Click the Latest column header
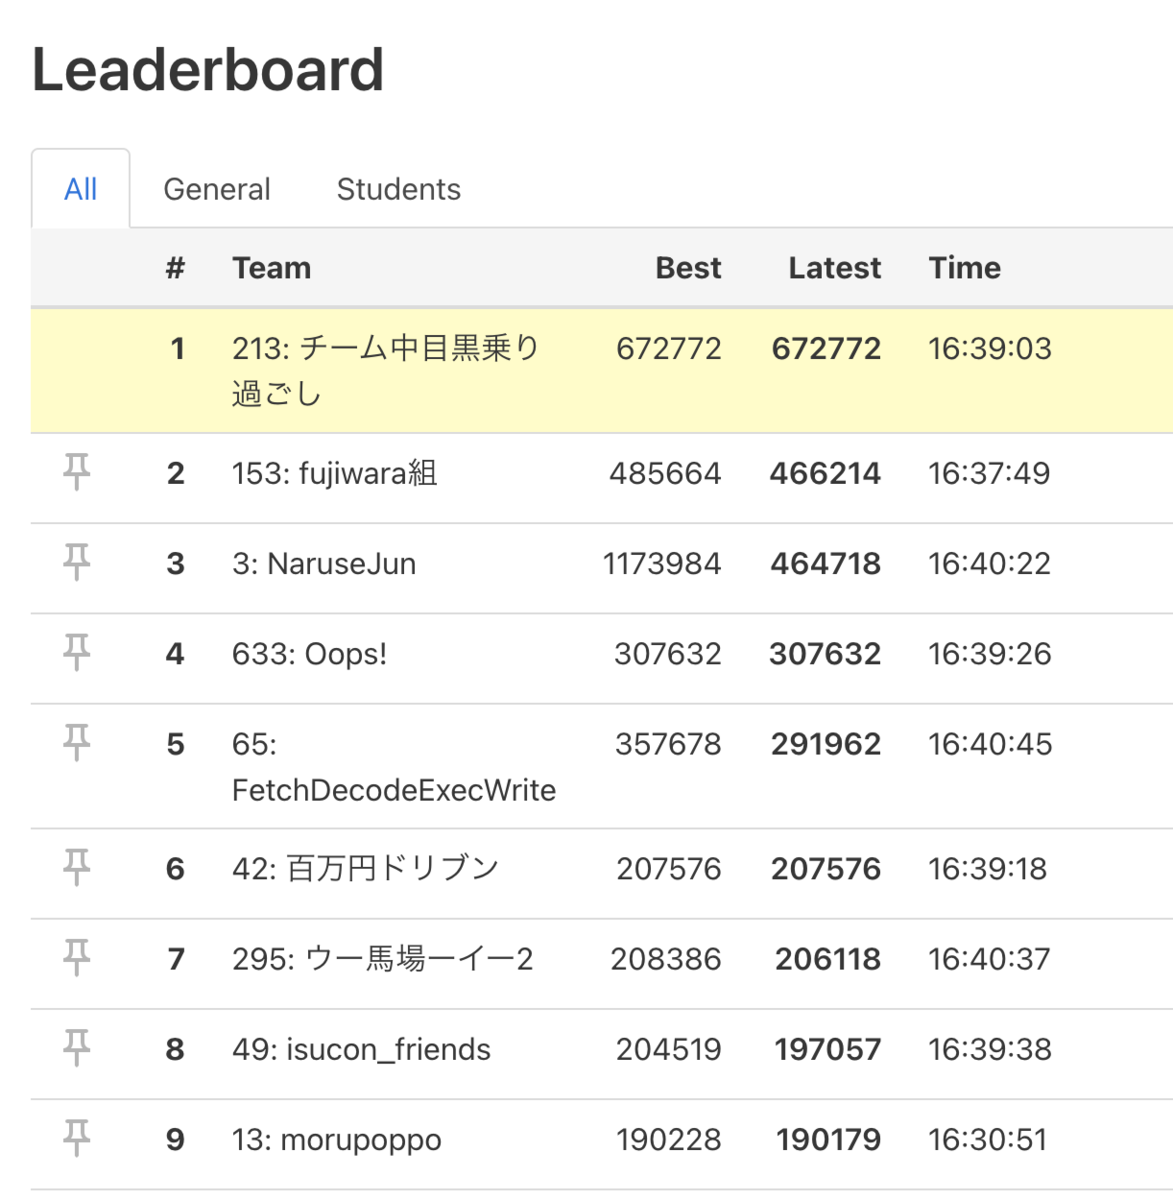Screen dimensions: 1173x1200 (x=834, y=268)
